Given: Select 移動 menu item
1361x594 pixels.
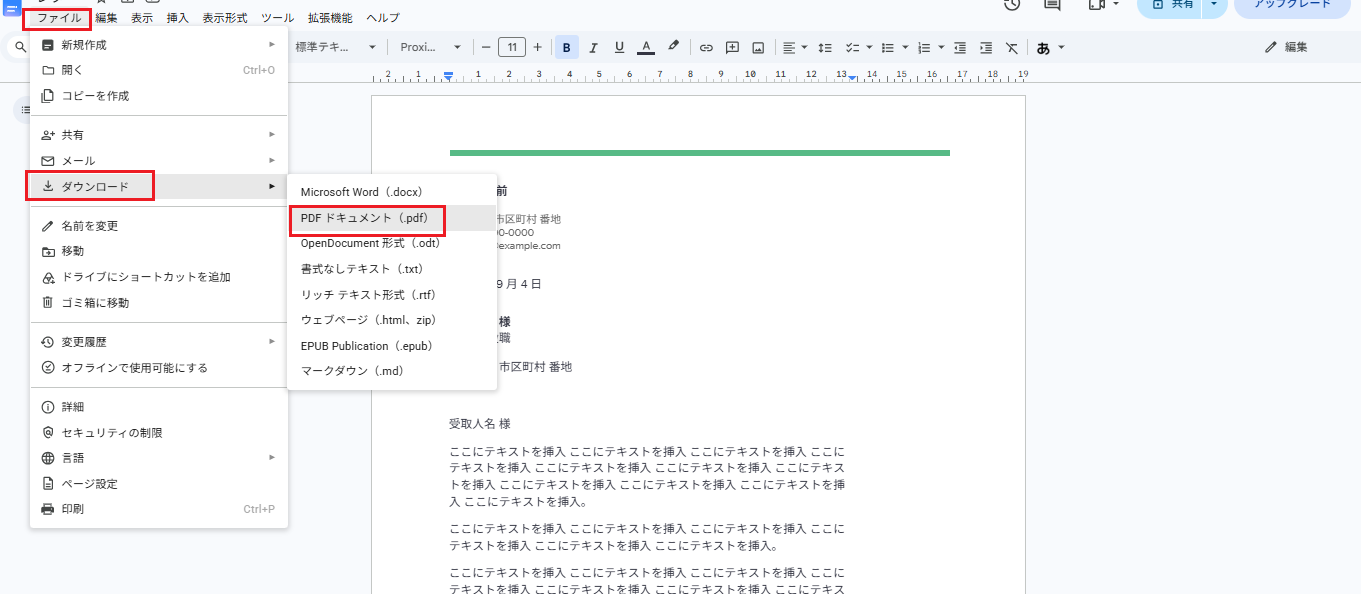Looking at the screenshot, I should tap(159, 251).
